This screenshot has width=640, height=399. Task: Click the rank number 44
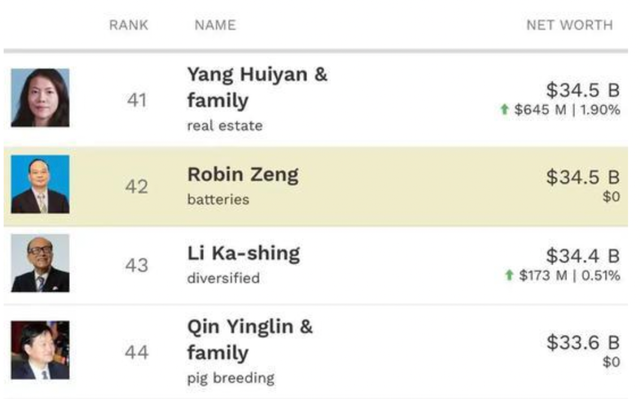click(137, 352)
